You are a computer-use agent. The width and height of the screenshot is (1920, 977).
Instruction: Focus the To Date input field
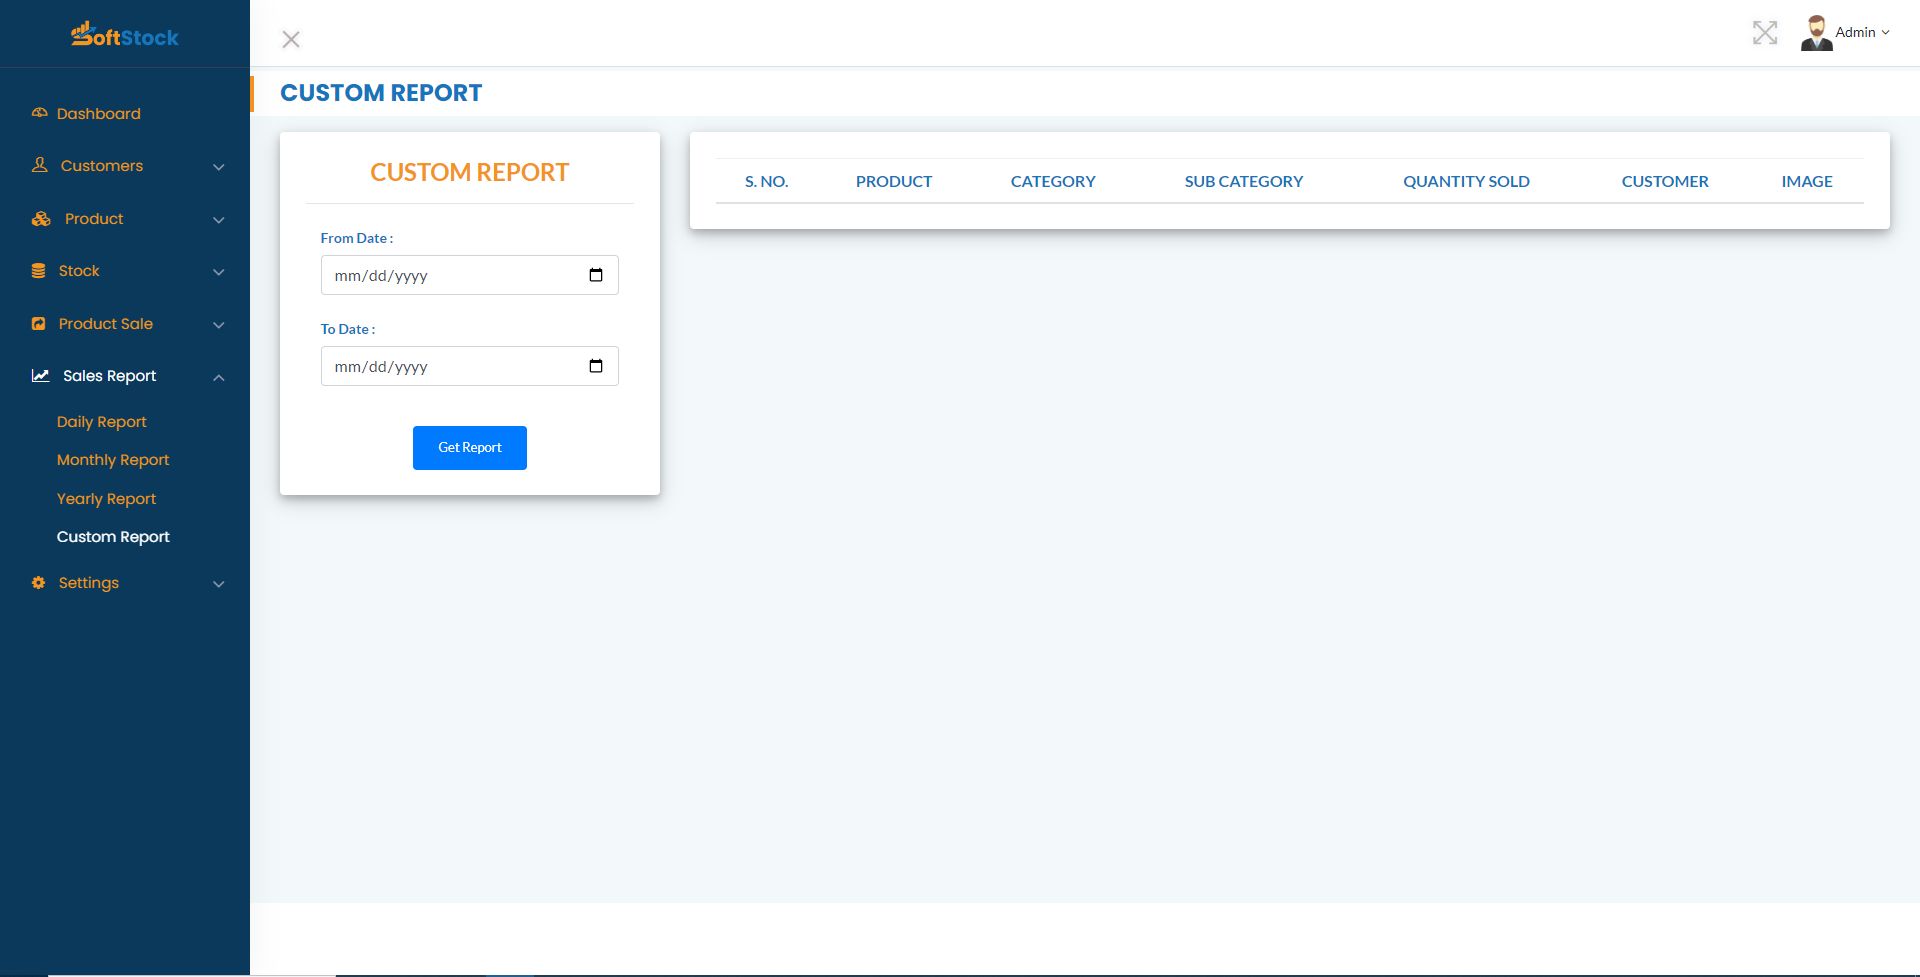(470, 366)
